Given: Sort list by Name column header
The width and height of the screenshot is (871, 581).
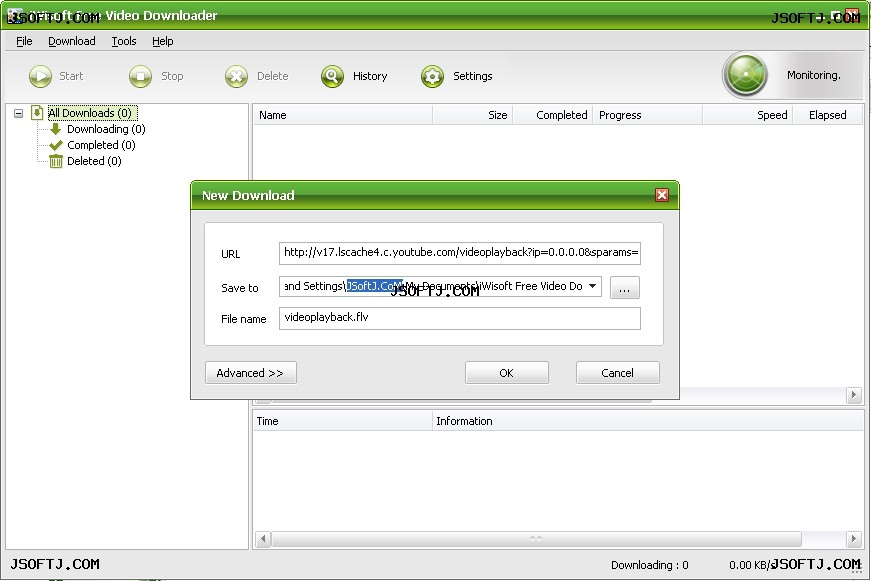Looking at the screenshot, I should (x=343, y=115).
